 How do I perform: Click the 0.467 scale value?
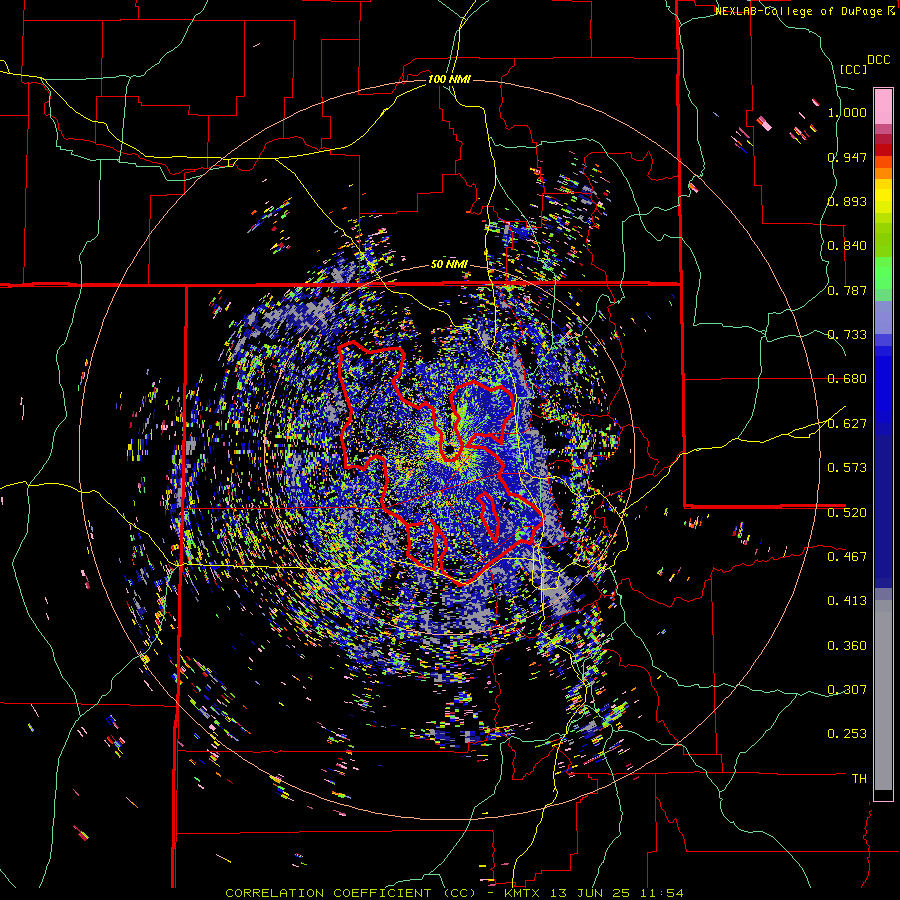847,557
